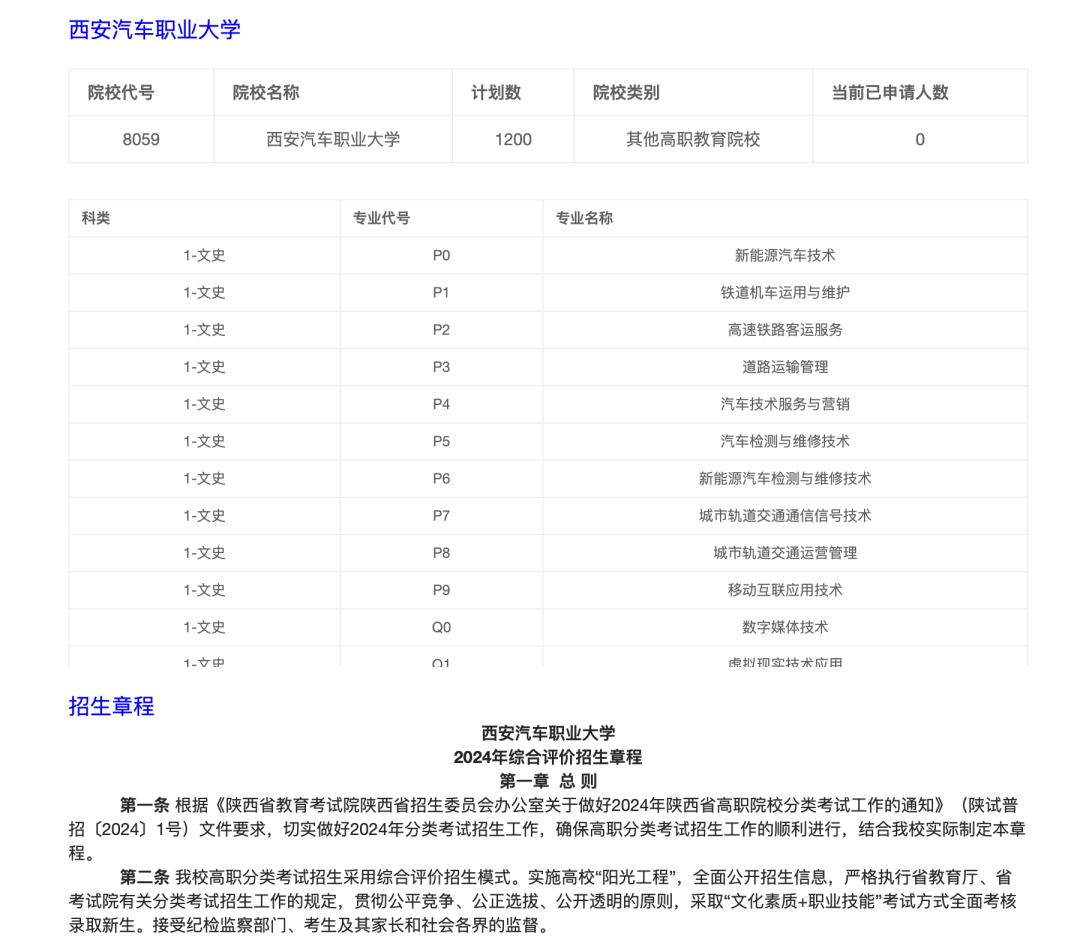Click the 科类 column header
Image resolution: width=1080 pixels, height=937 pixels.
coord(96,218)
